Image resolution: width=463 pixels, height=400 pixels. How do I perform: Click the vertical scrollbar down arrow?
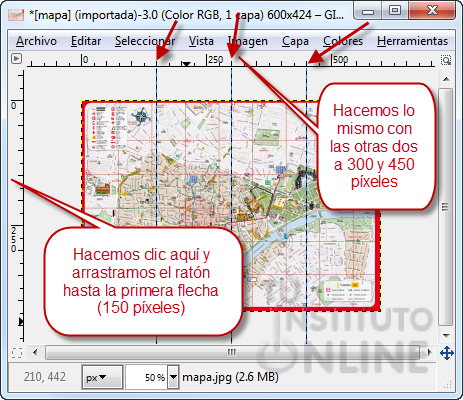click(446, 335)
